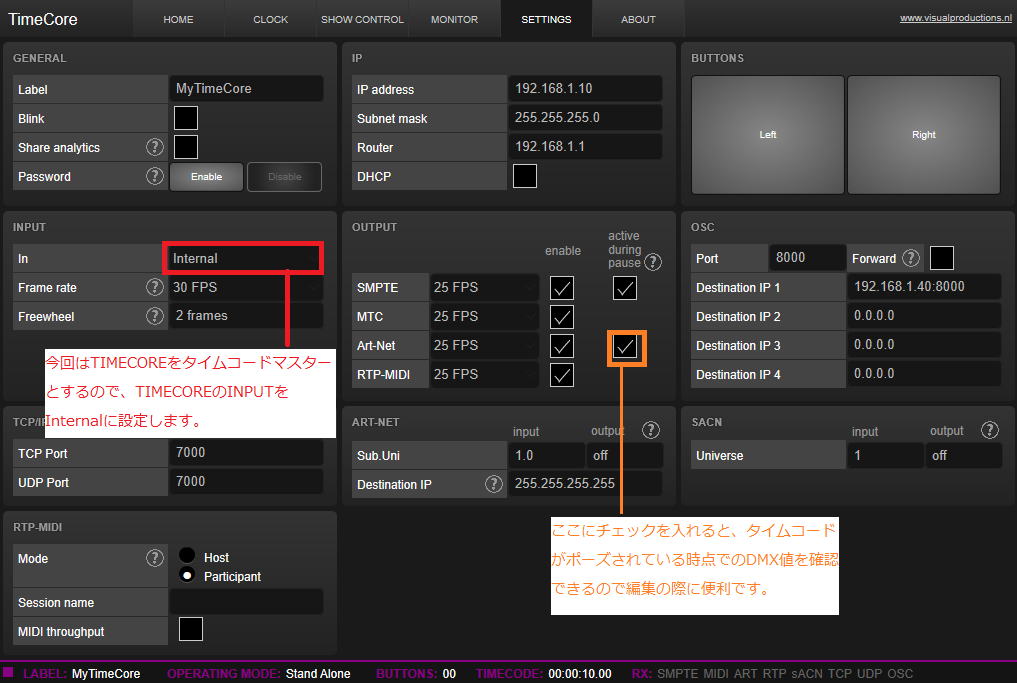Screen dimensions: 1017x683
Task: Focus the Destination IP 3 field
Action: 924,345
